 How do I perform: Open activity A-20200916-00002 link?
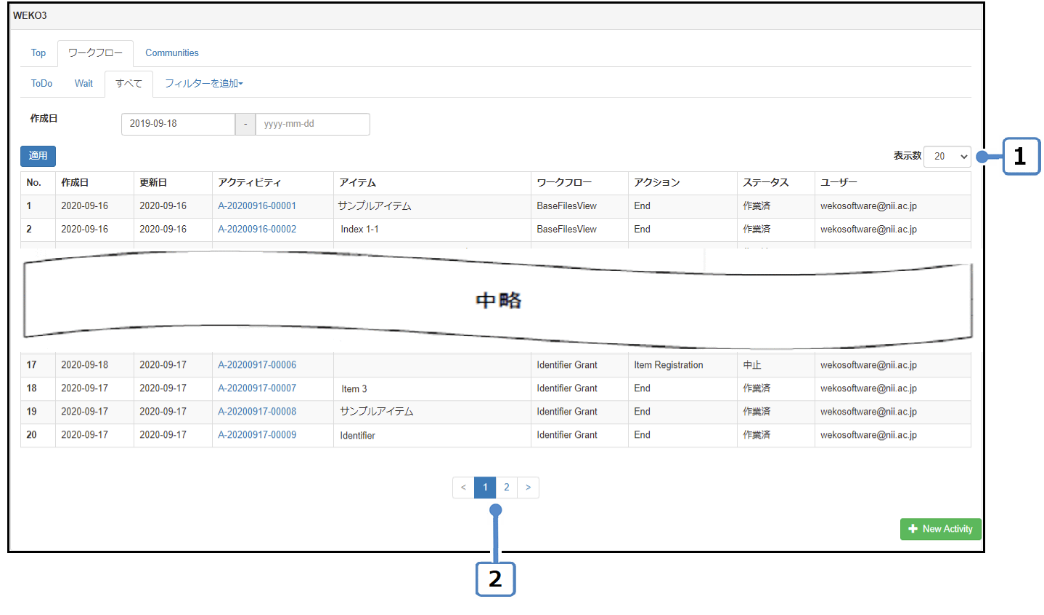coord(257,229)
